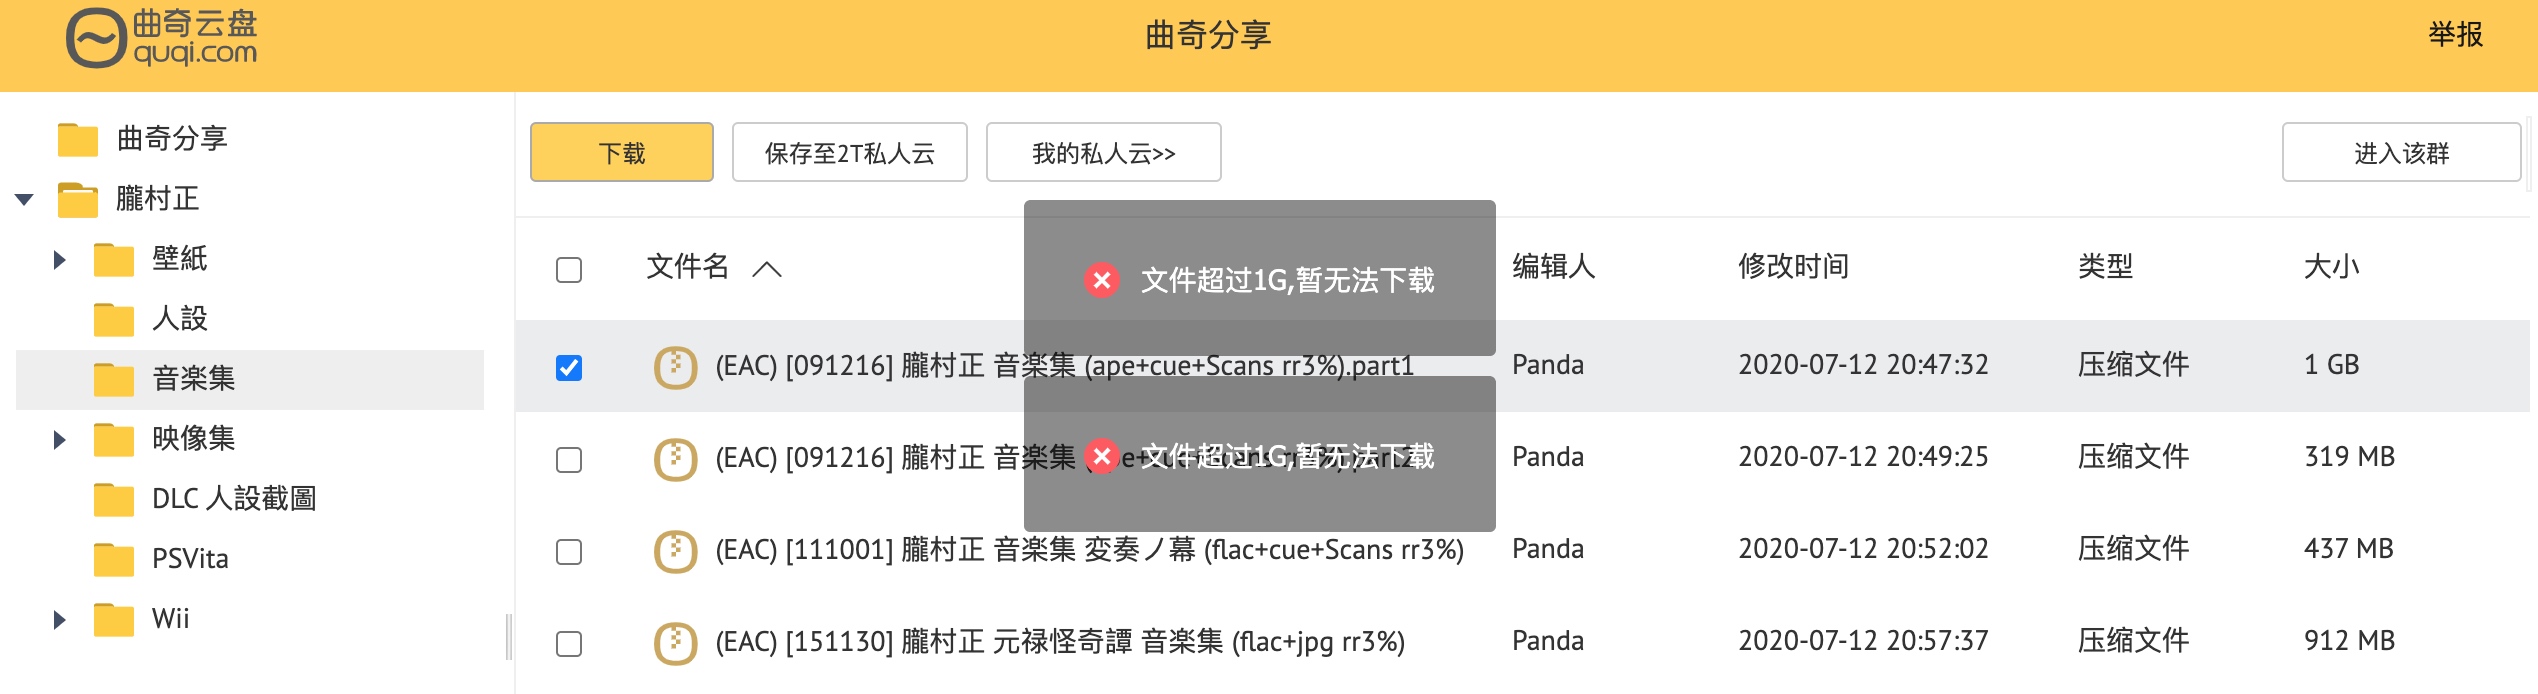Click the archive icon of the 20:49:25 file
The width and height of the screenshot is (2538, 694).
(x=675, y=458)
